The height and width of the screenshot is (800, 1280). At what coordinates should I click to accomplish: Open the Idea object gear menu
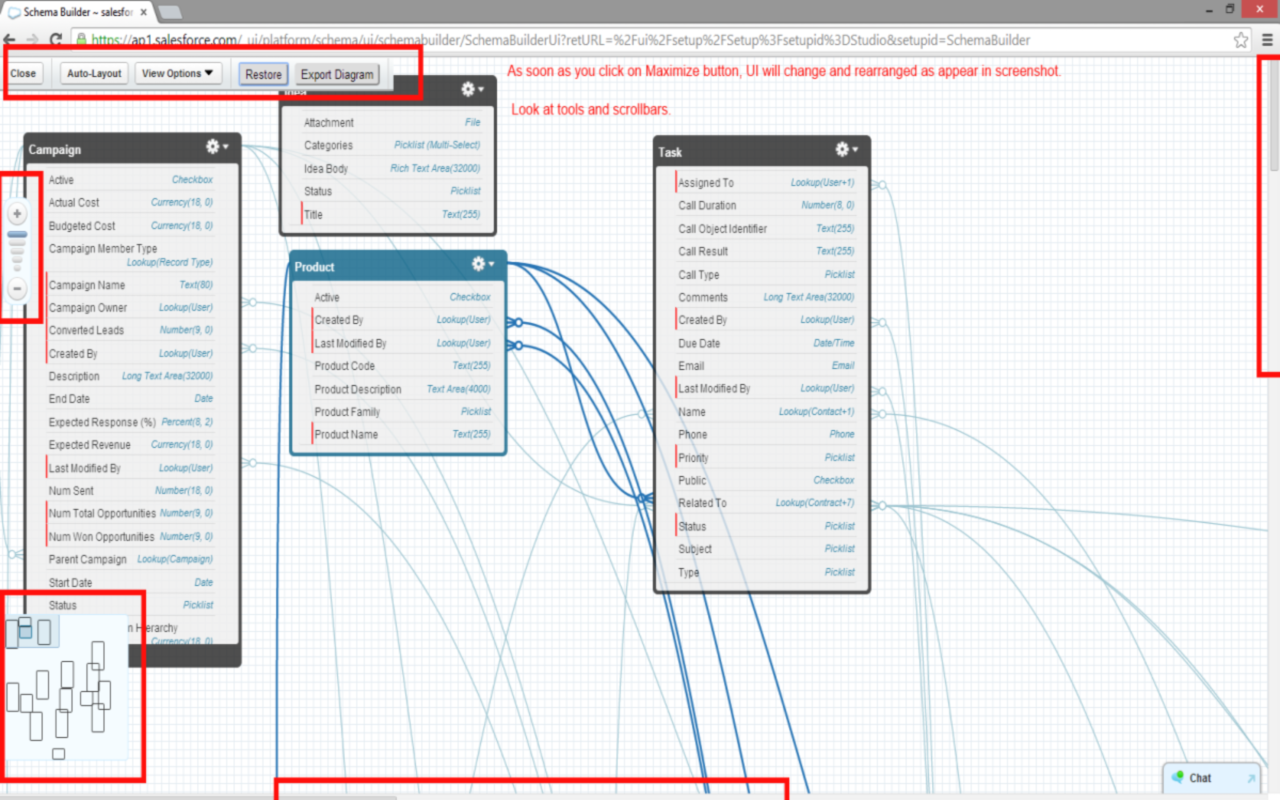[472, 89]
